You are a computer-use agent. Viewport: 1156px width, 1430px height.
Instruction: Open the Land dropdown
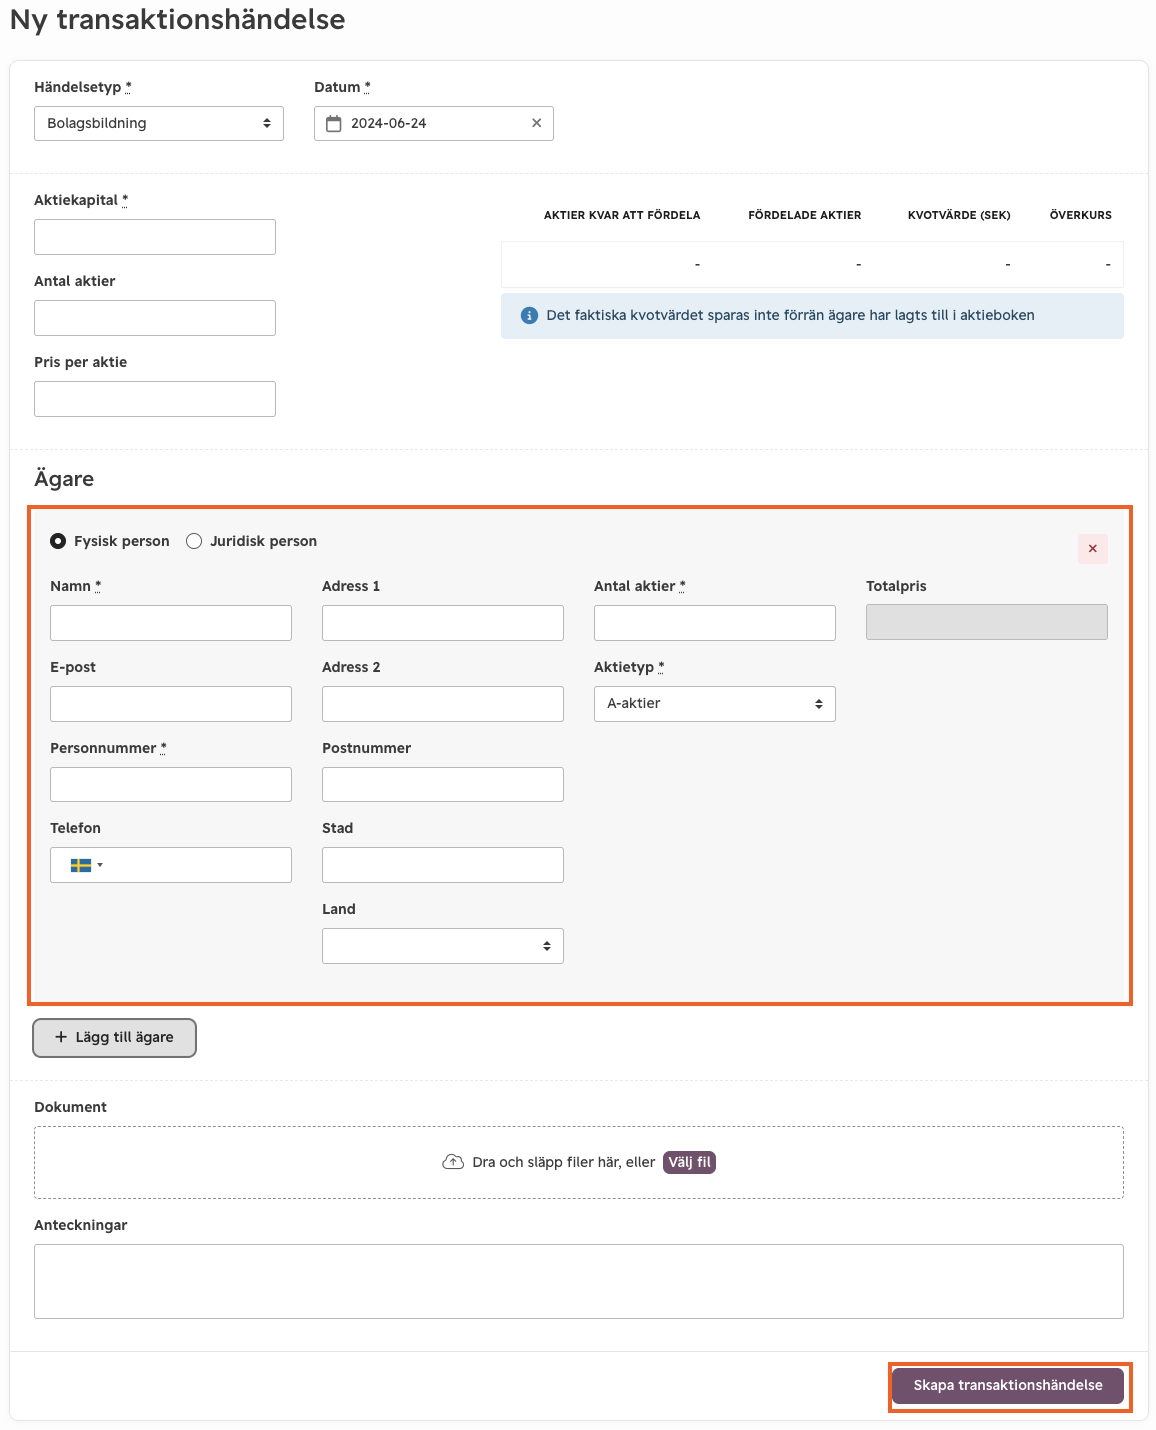[x=443, y=946]
